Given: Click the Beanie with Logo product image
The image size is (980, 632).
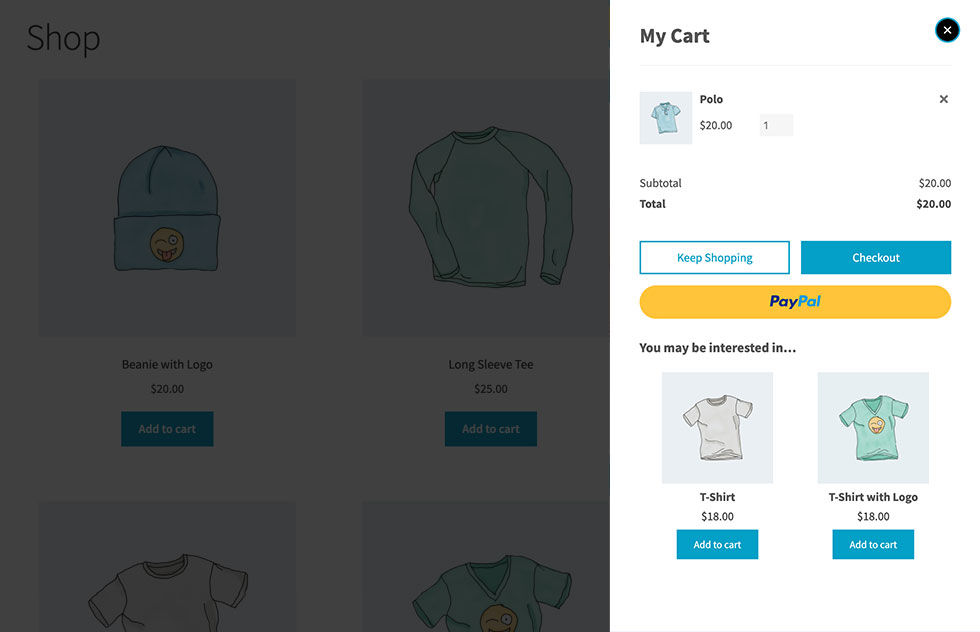Looking at the screenshot, I should pos(167,208).
